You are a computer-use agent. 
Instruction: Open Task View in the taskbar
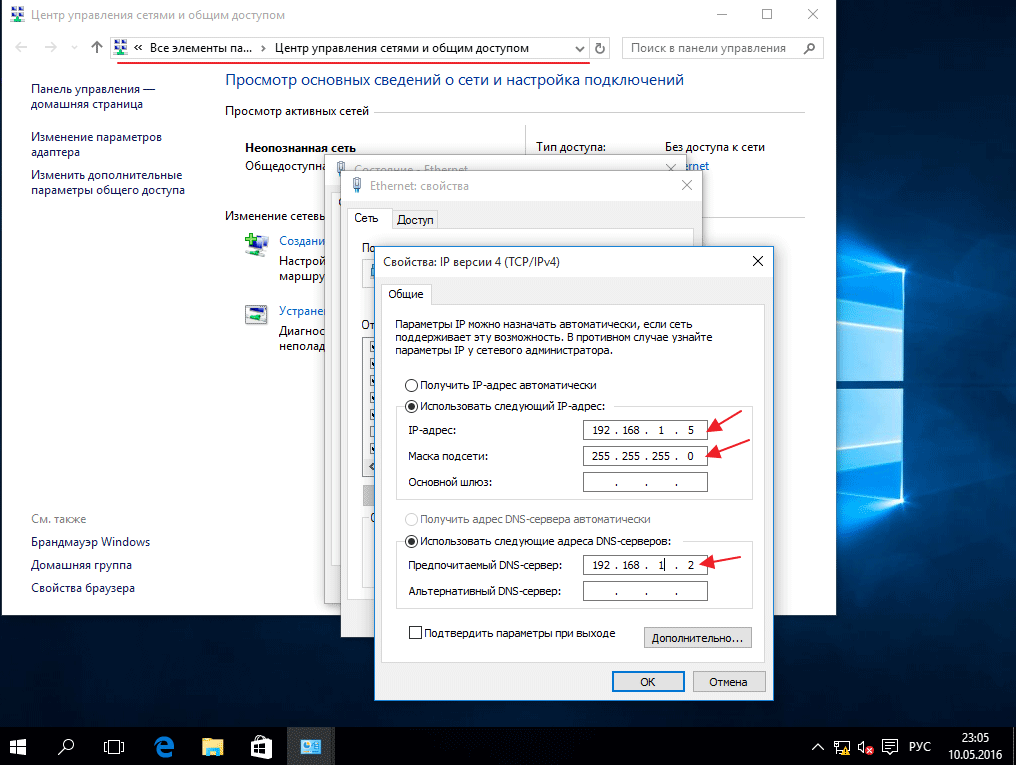tap(115, 746)
